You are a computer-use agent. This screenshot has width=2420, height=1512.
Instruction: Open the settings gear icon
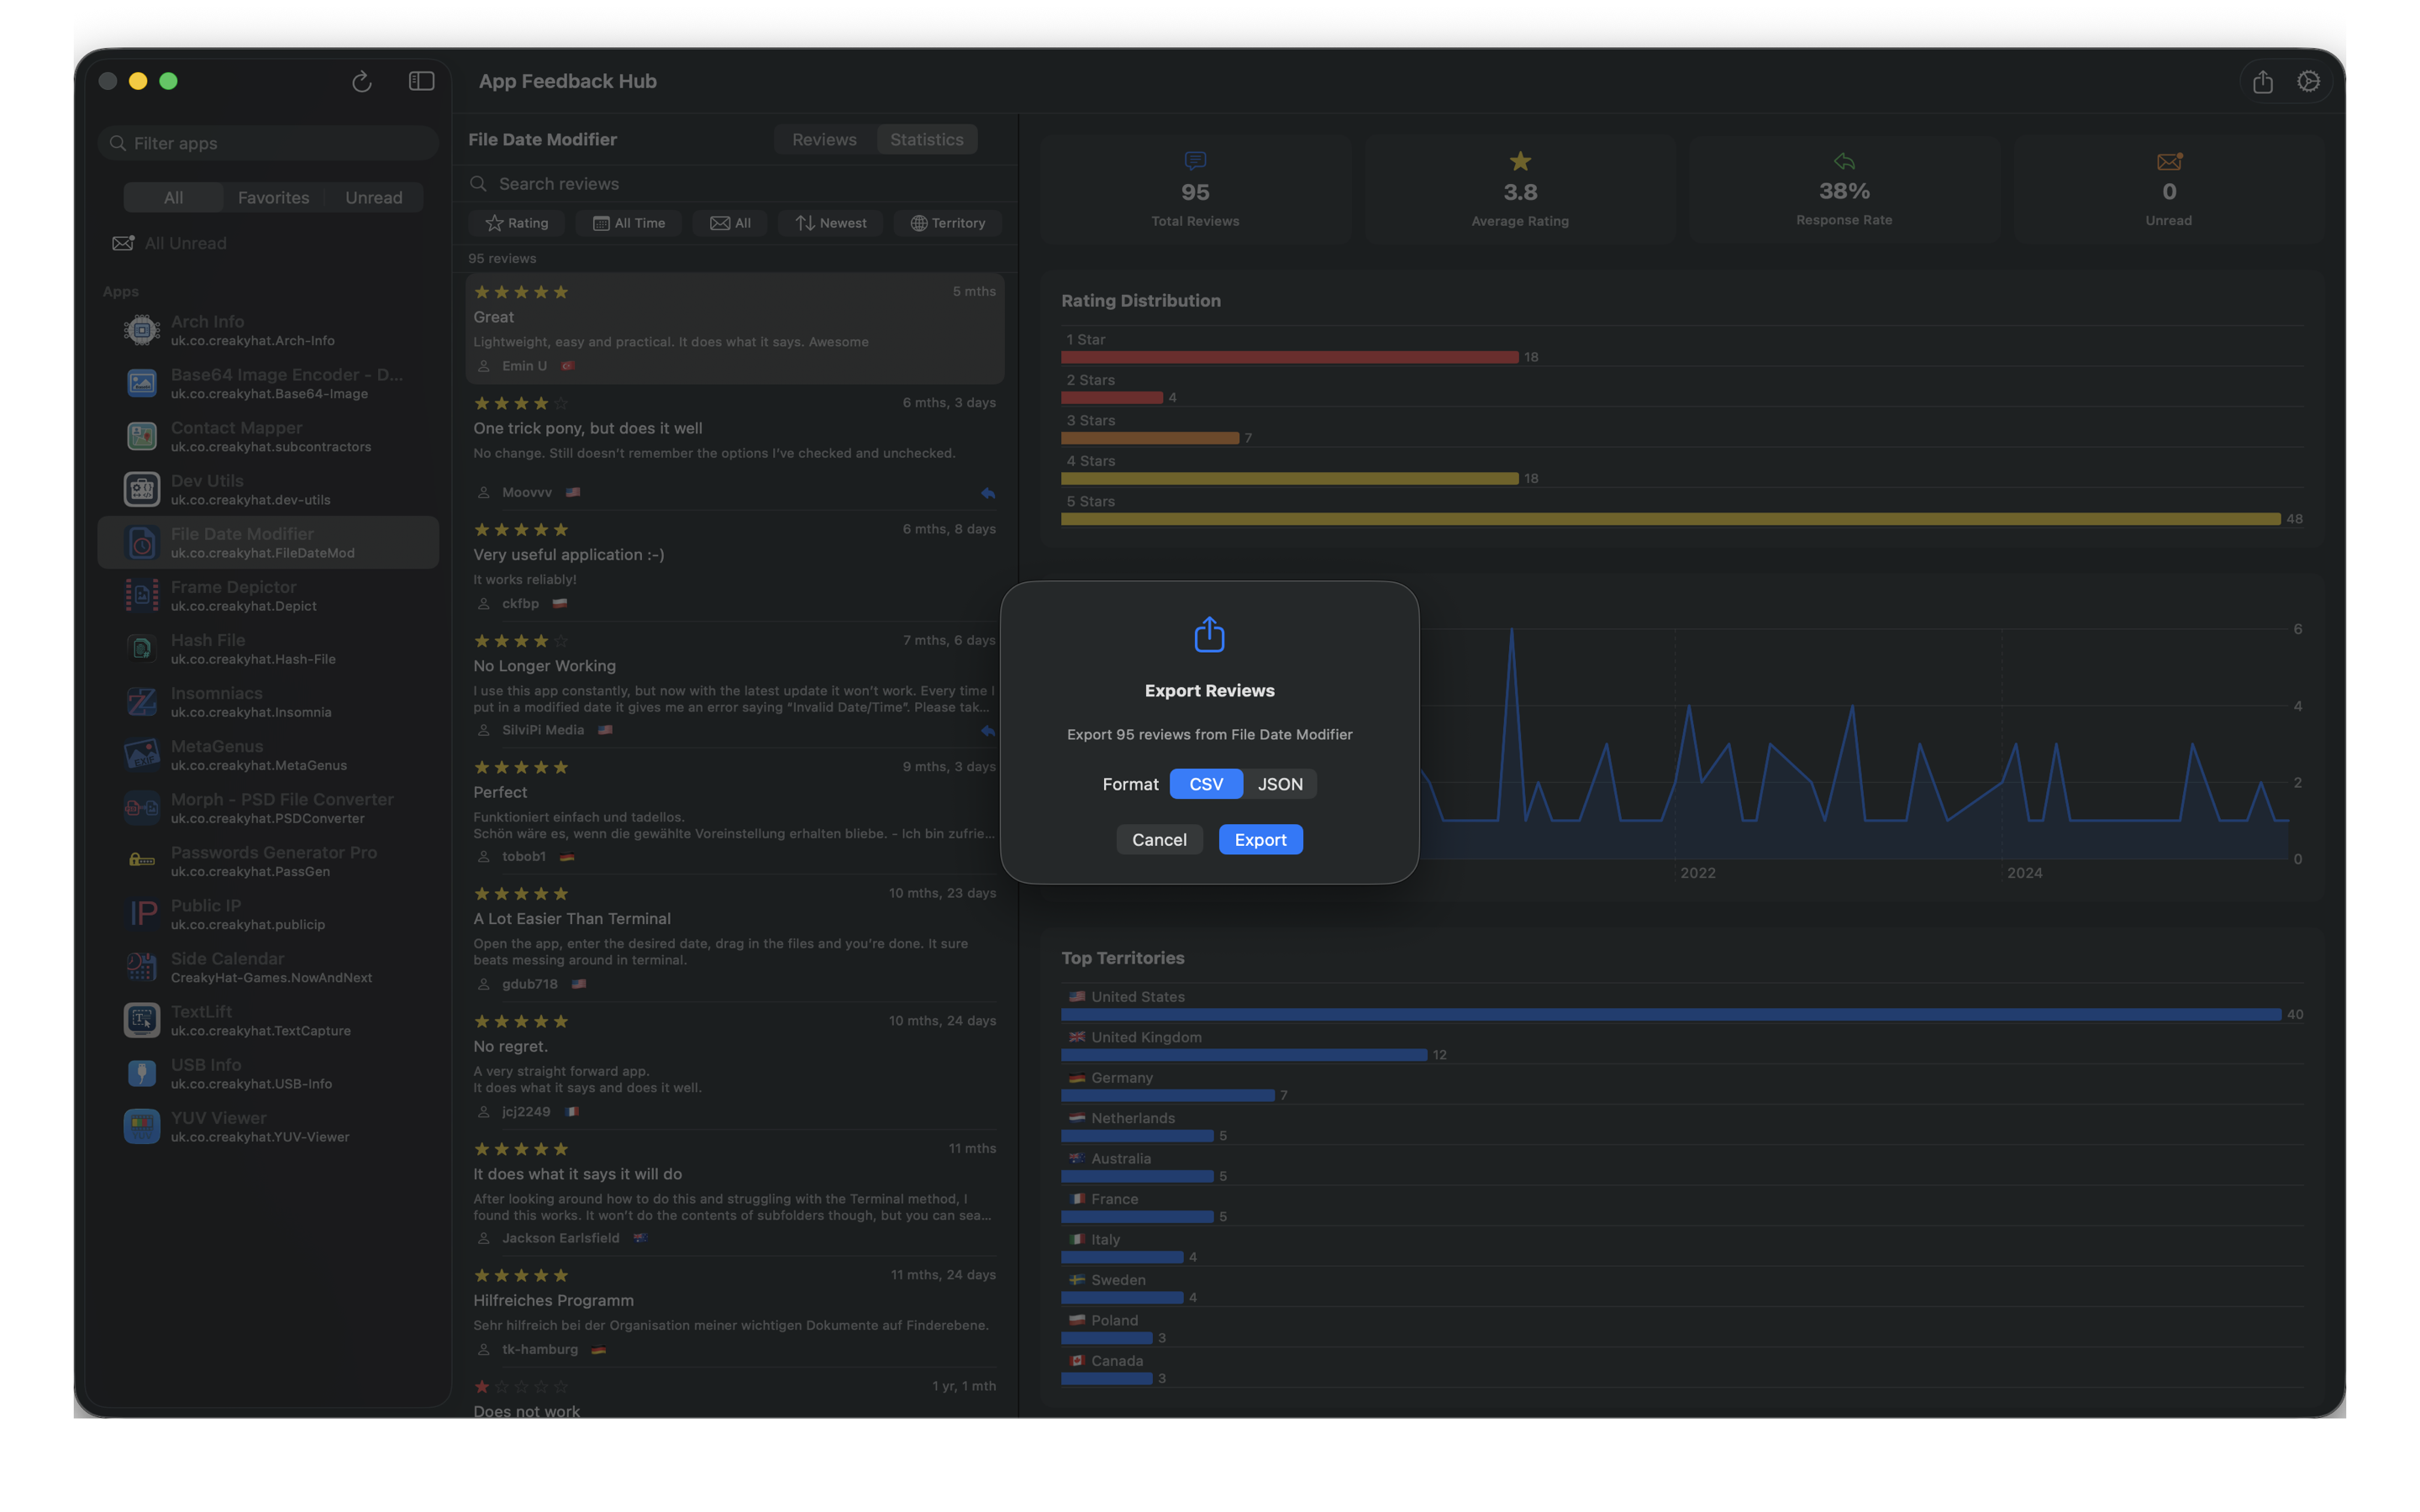pyautogui.click(x=2309, y=81)
